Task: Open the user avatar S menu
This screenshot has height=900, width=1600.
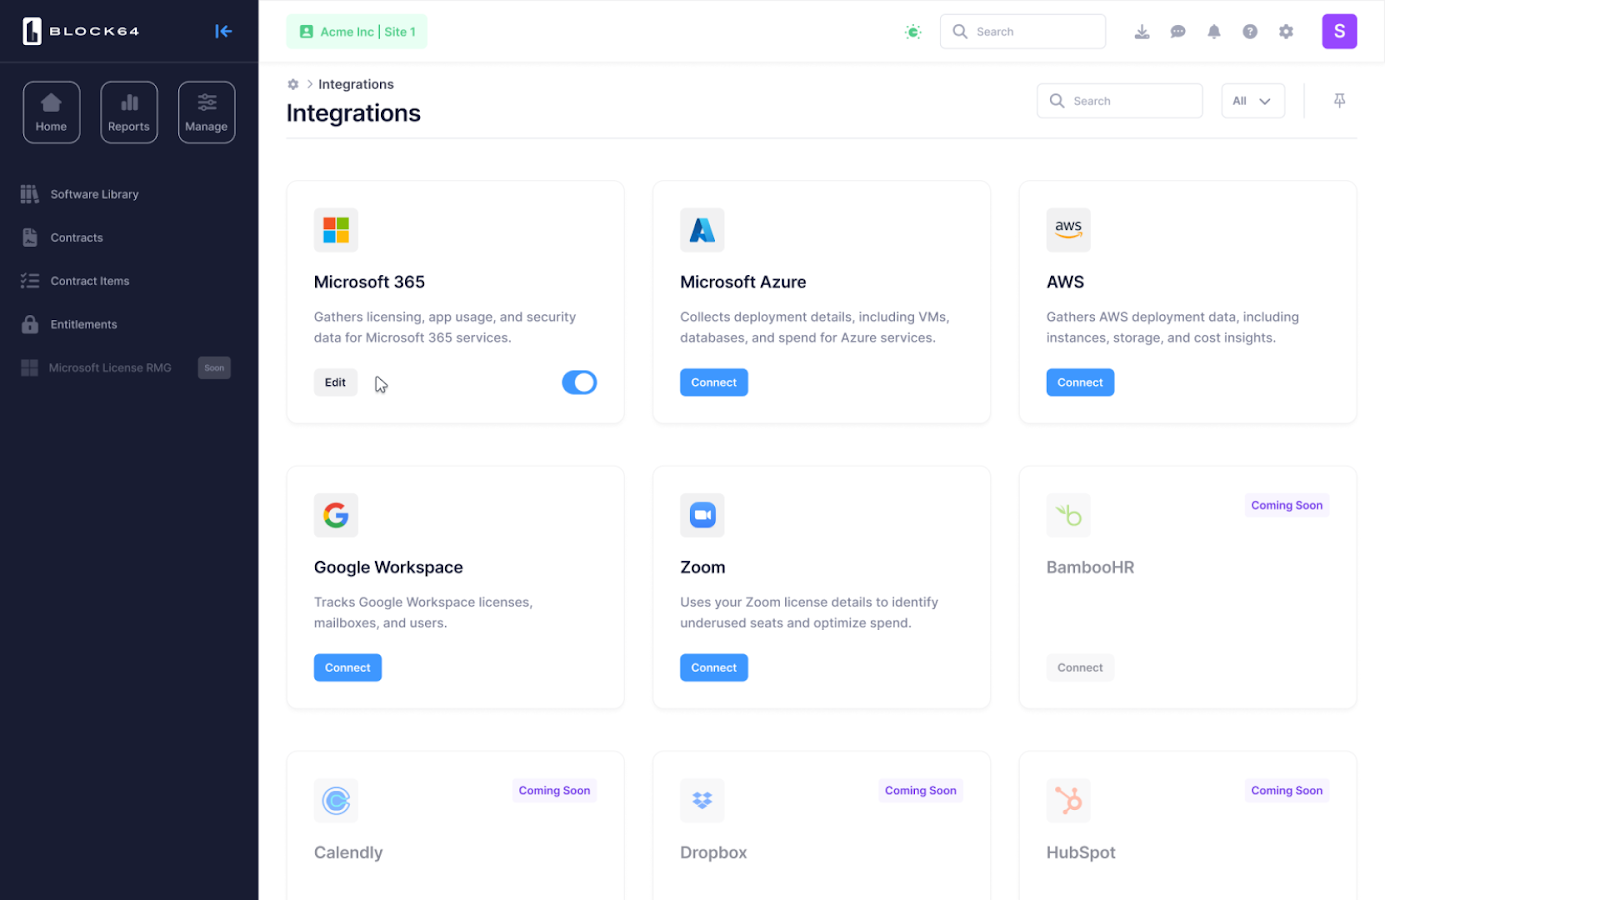Action: coord(1339,31)
